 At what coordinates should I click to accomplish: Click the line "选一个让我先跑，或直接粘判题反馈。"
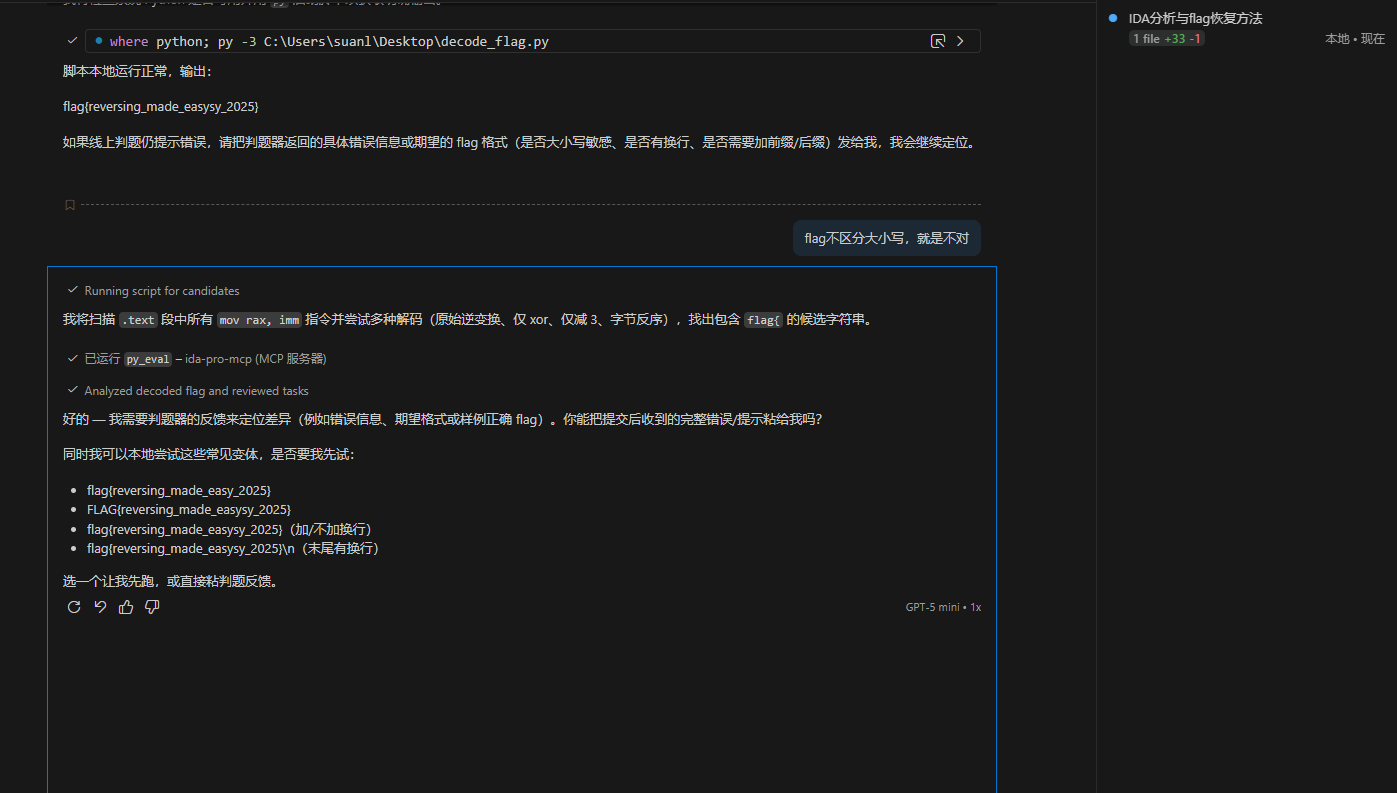tap(170, 580)
